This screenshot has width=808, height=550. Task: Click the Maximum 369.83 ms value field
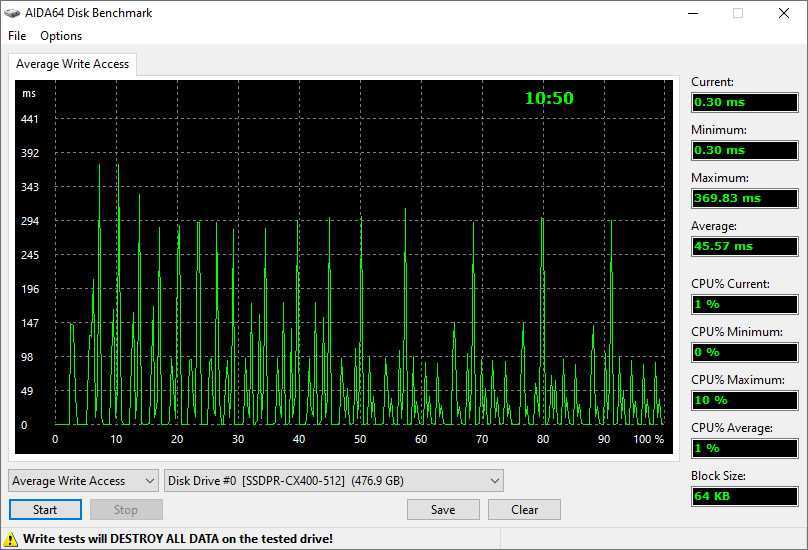click(x=745, y=198)
